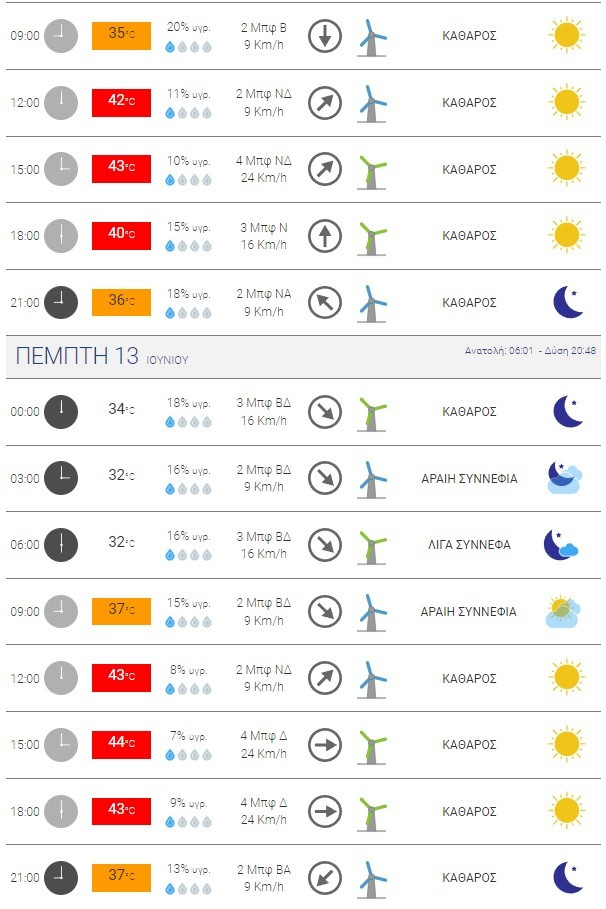
Task: Click the humidity droplets under 20% υγρ.
Action: [x=188, y=47]
